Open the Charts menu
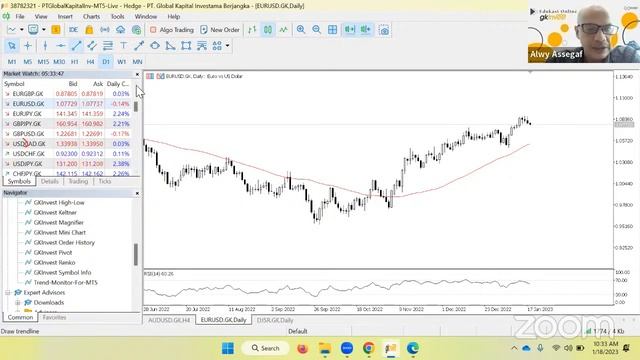The image size is (640, 360). coord(91,17)
